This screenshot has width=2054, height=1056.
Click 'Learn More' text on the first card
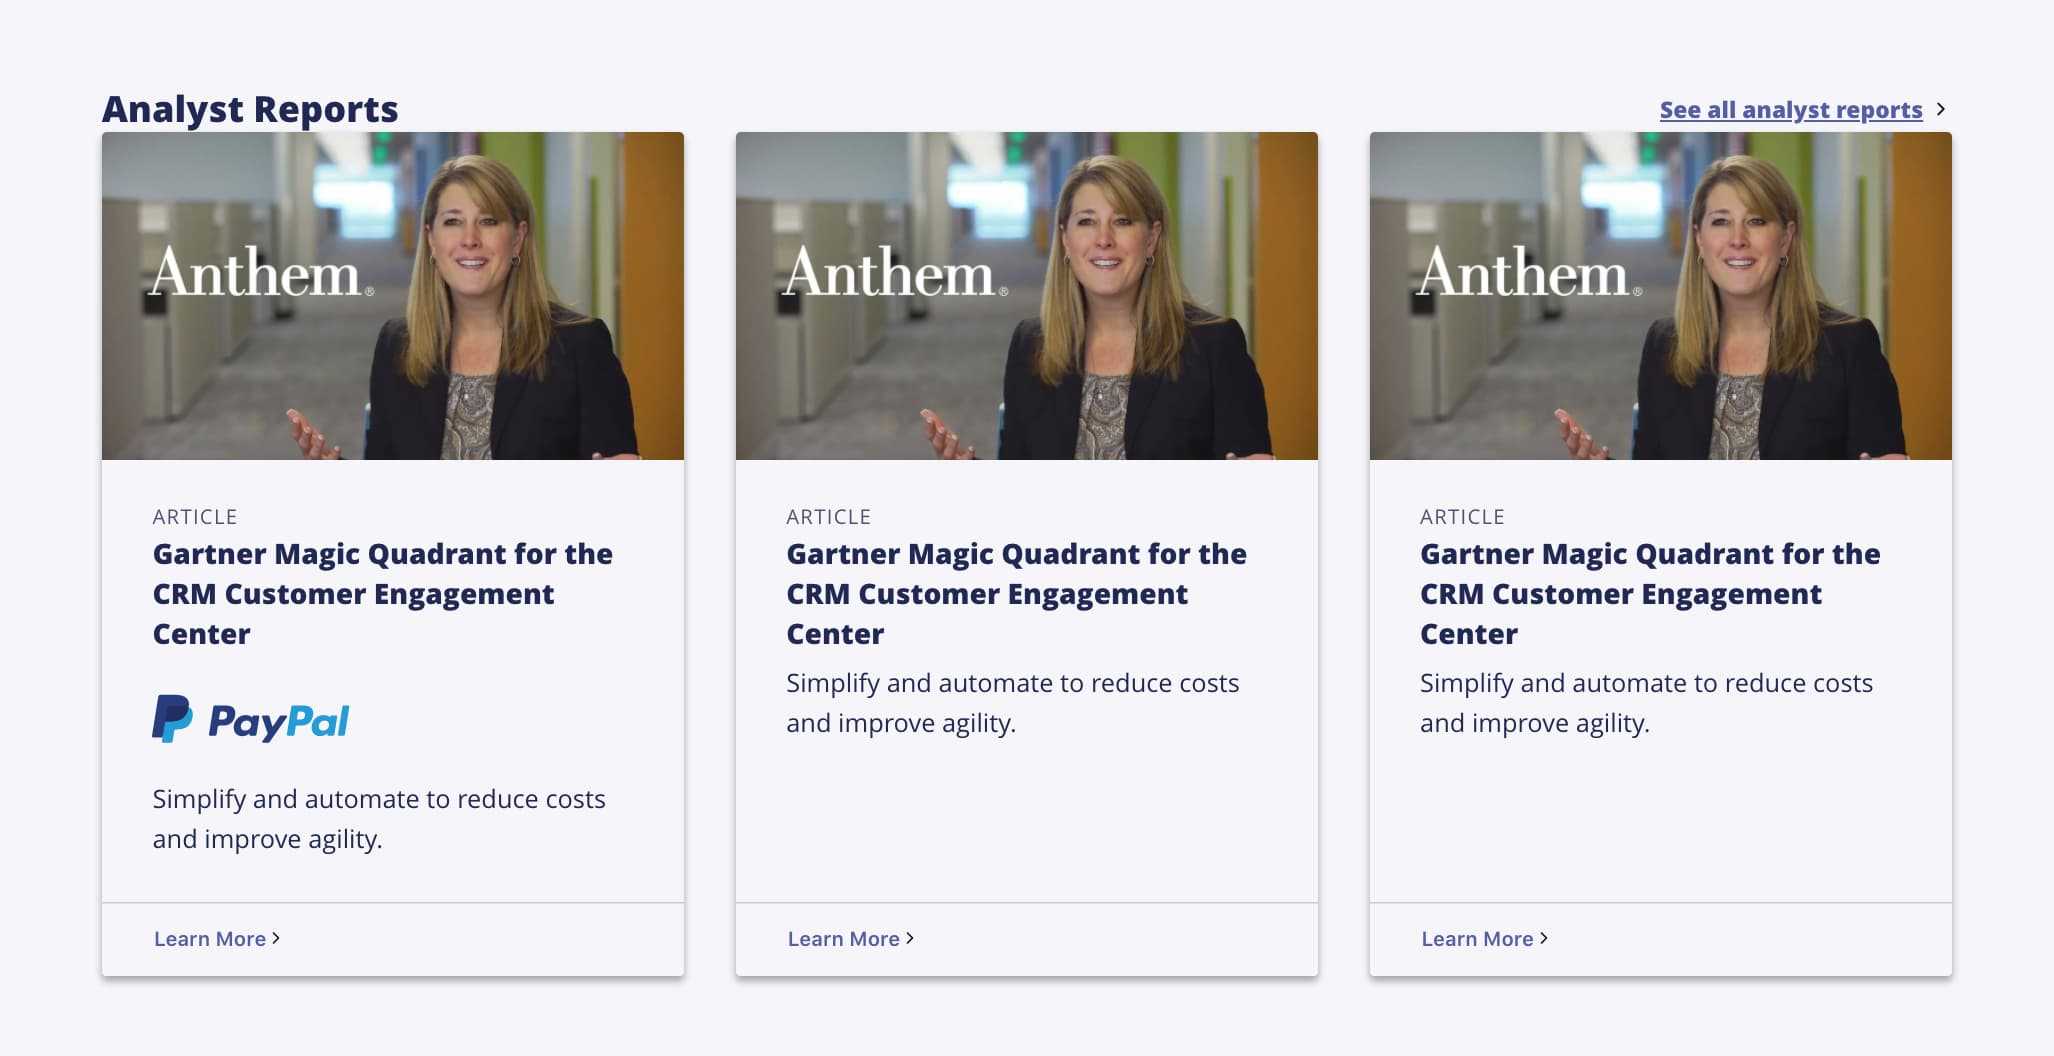[209, 939]
